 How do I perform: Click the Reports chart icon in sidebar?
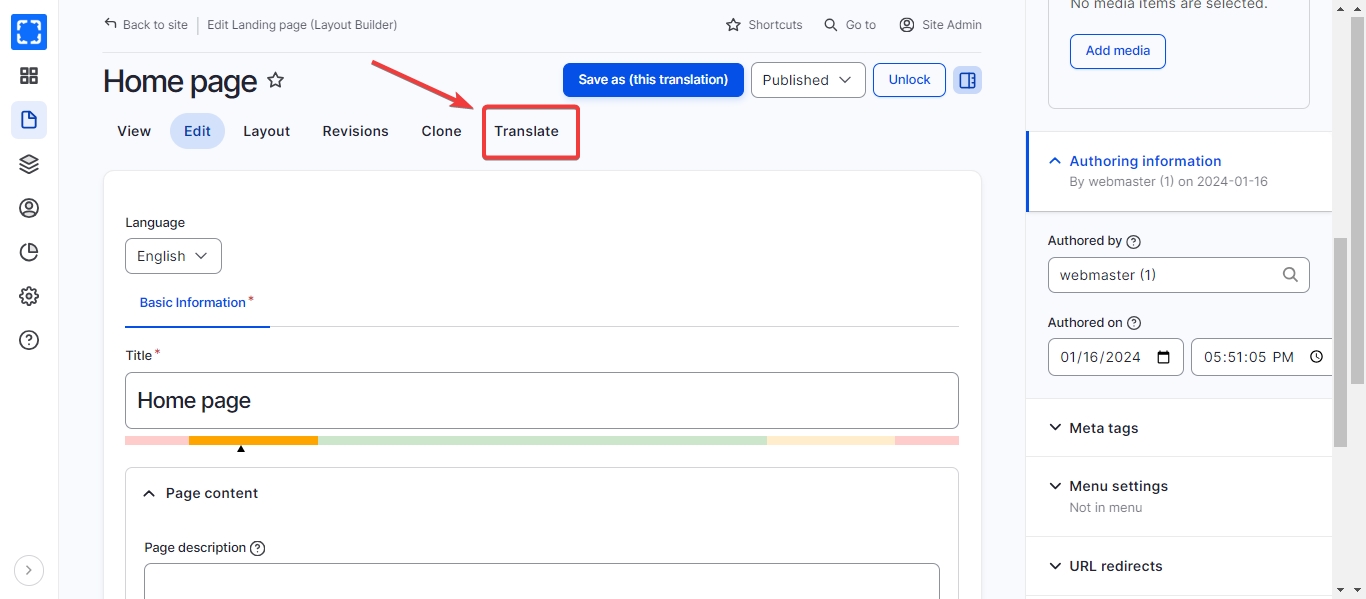click(29, 252)
